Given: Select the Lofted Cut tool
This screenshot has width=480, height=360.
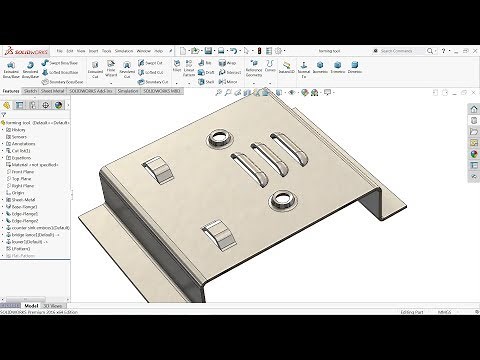Looking at the screenshot, I should 151,72.
